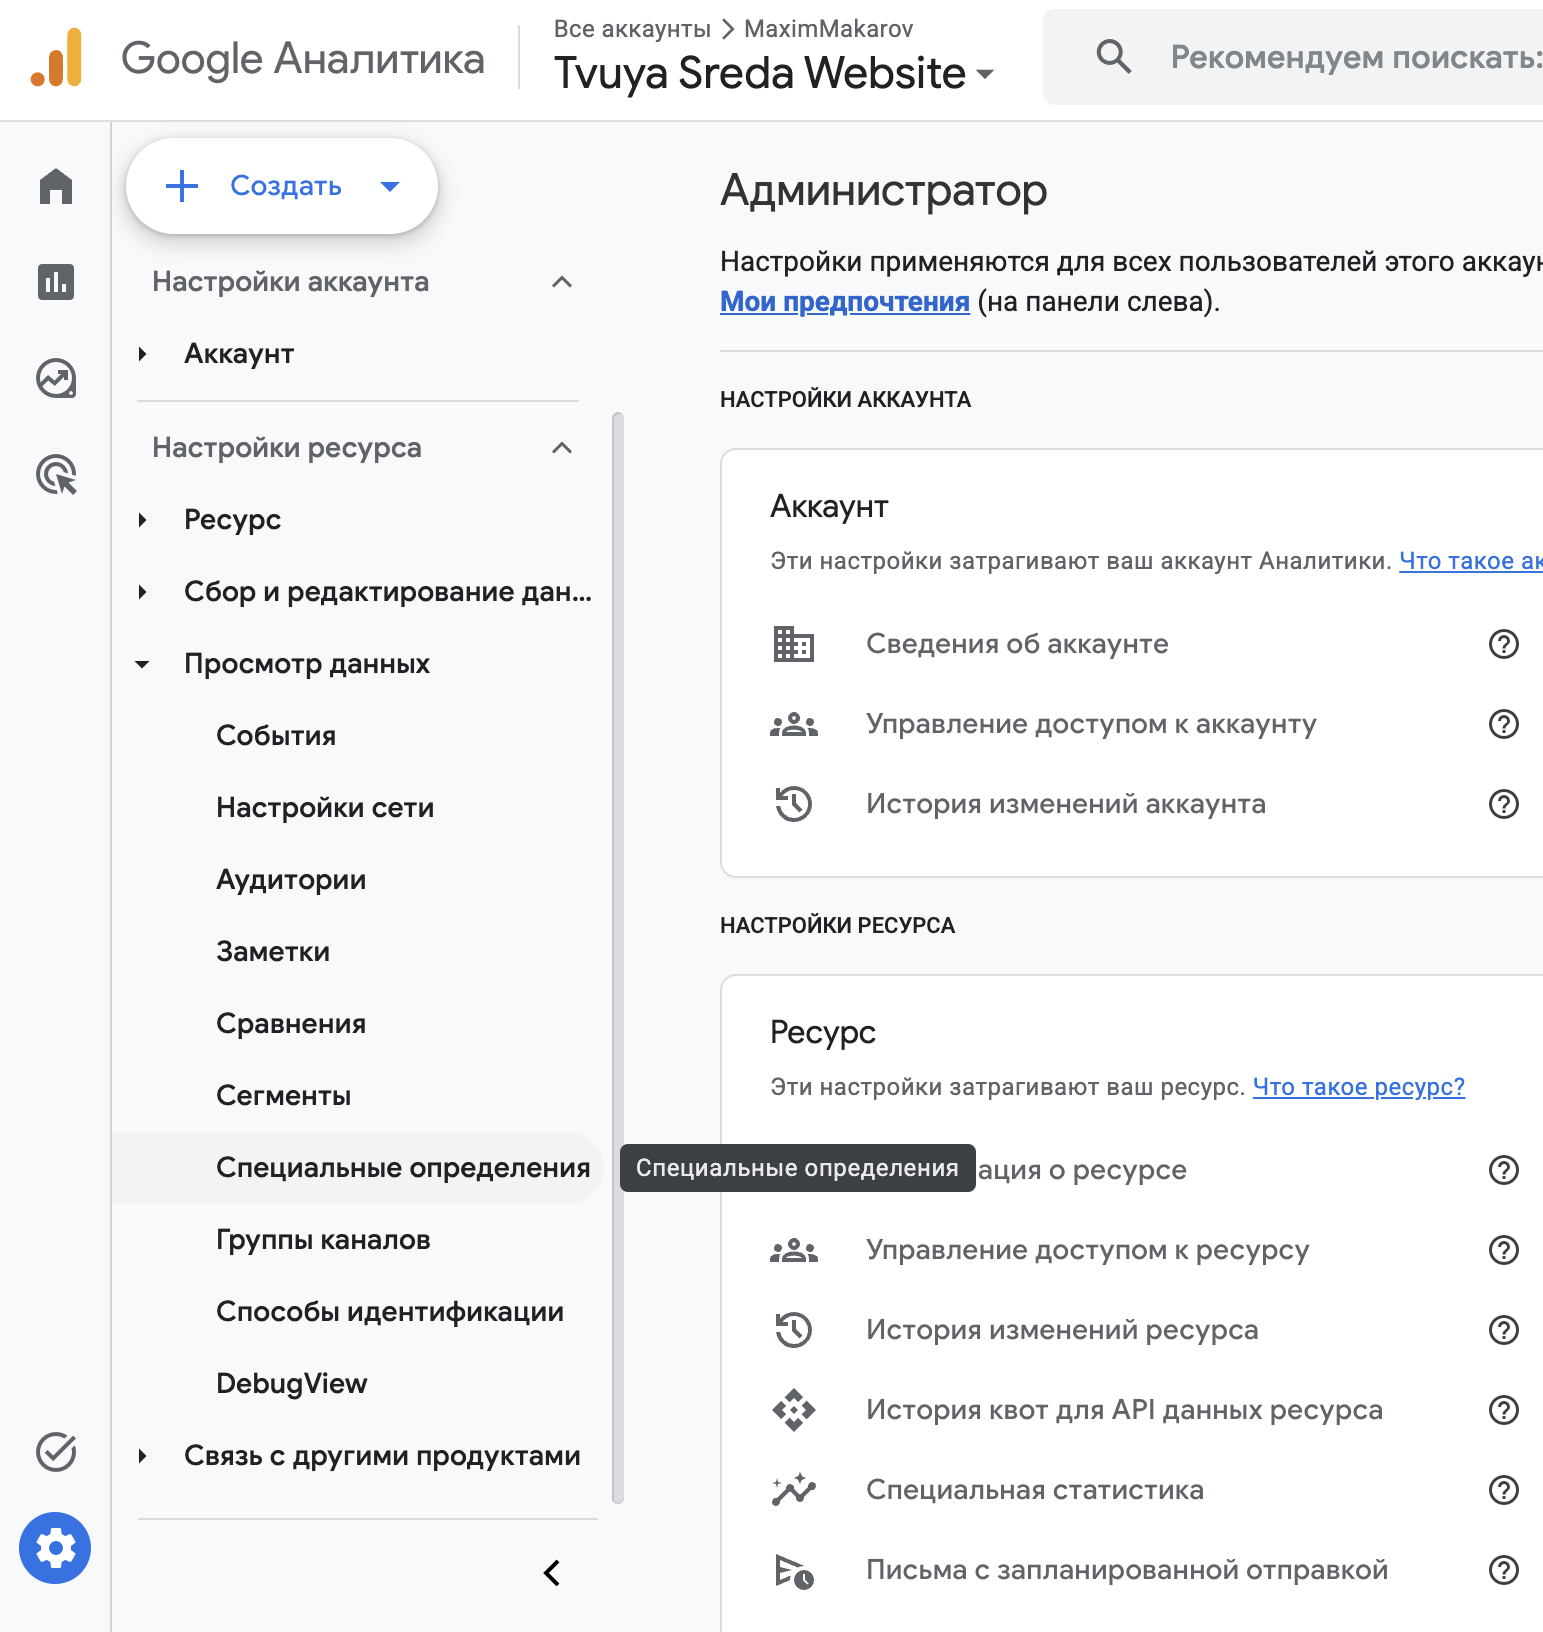Click the Все аккаунты breadcrumb
The image size is (1543, 1632).
point(632,29)
